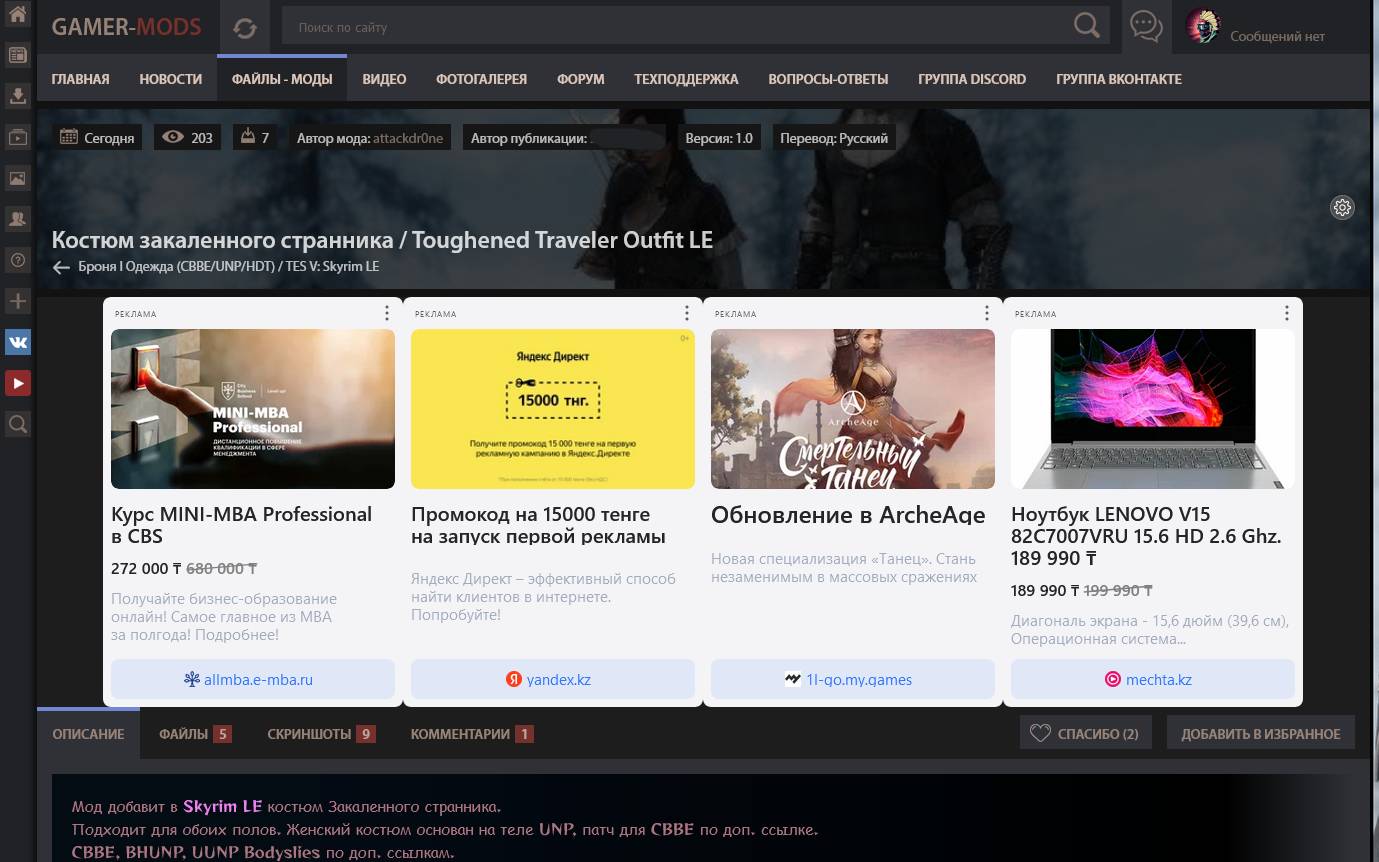Open three-dot menu on Lenovo ad
Screen dimensions: 1379x862
coord(1287,313)
